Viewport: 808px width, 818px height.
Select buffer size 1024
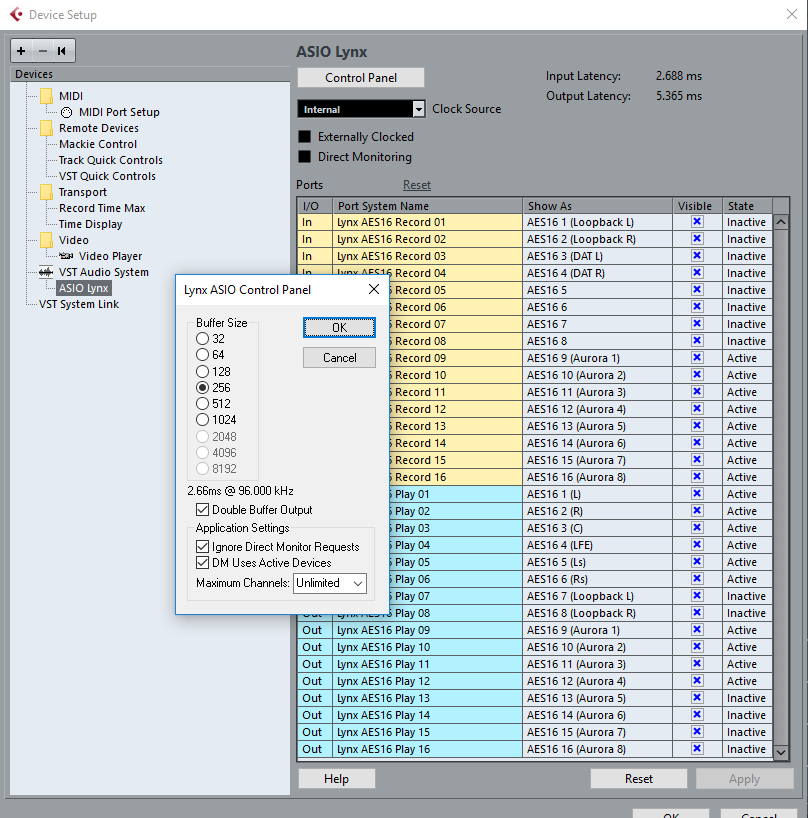202,420
